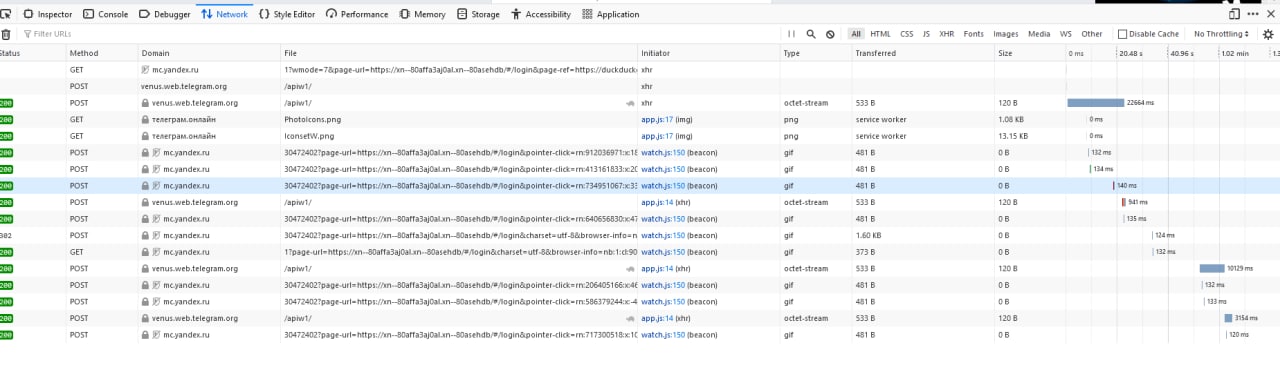Open the No Throttling dropdown
The image size is (1280, 392).
click(1221, 34)
